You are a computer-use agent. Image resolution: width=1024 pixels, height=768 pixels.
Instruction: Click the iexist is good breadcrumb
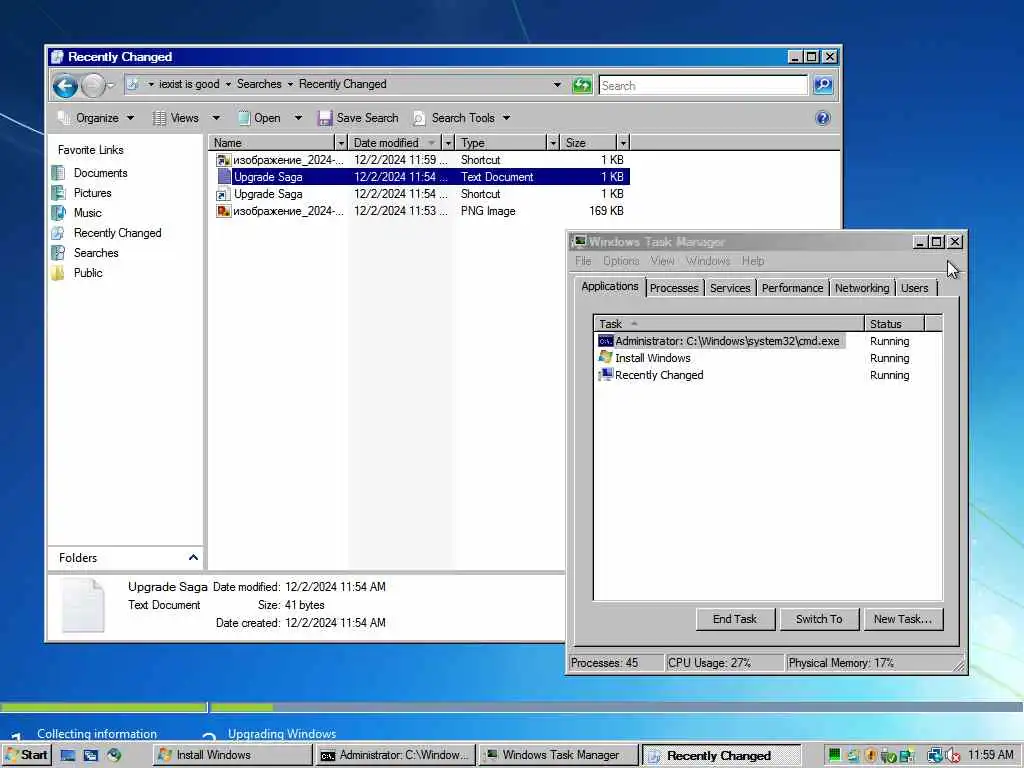coord(189,84)
